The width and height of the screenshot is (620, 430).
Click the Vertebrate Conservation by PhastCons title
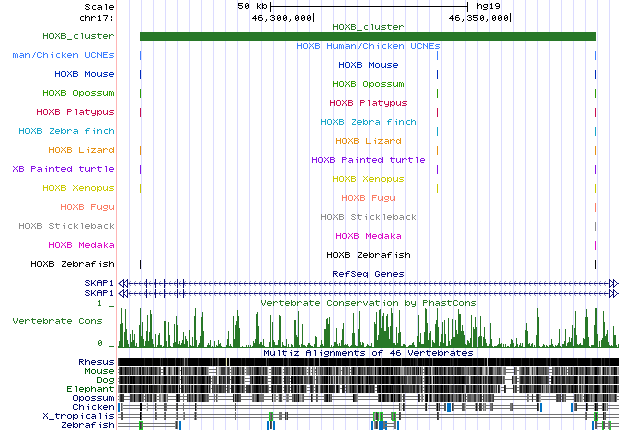click(367, 302)
